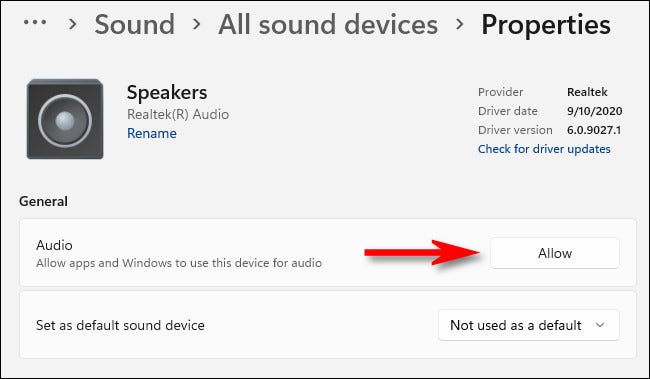Open the breadcrumb ellipsis menu
Screen dimensions: 650x379
click(35, 22)
